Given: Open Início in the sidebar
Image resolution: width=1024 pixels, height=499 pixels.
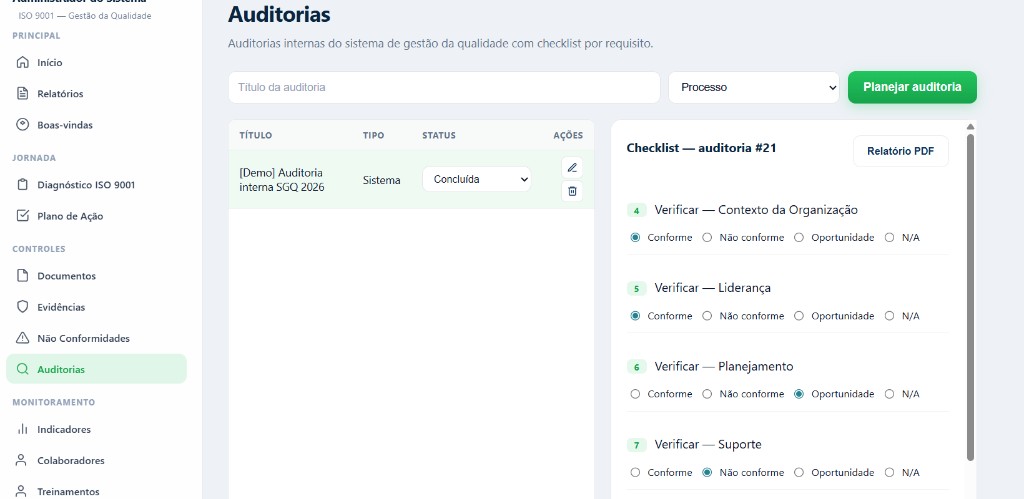Looking at the screenshot, I should [x=97, y=63].
